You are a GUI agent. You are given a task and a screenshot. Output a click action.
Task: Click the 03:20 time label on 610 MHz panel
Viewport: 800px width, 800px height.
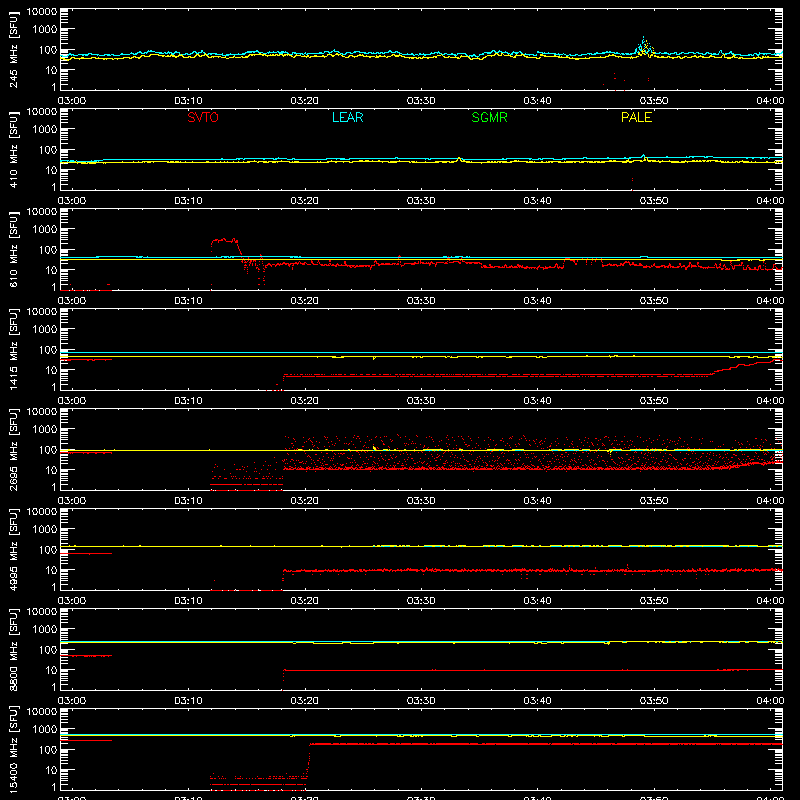305,301
